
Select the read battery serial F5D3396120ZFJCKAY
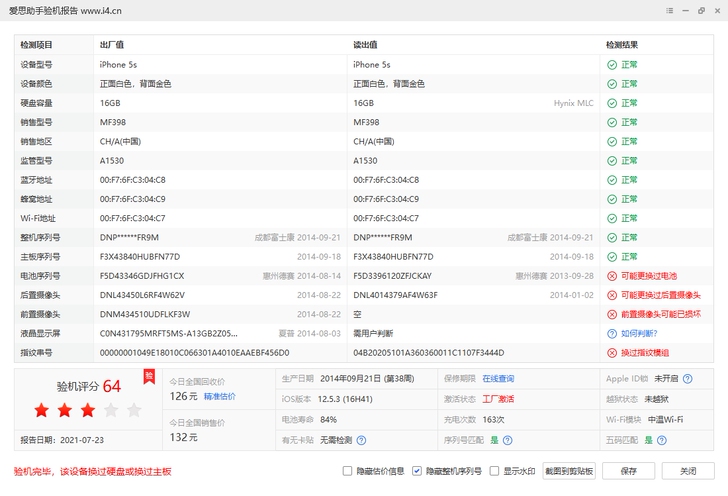[393, 276]
